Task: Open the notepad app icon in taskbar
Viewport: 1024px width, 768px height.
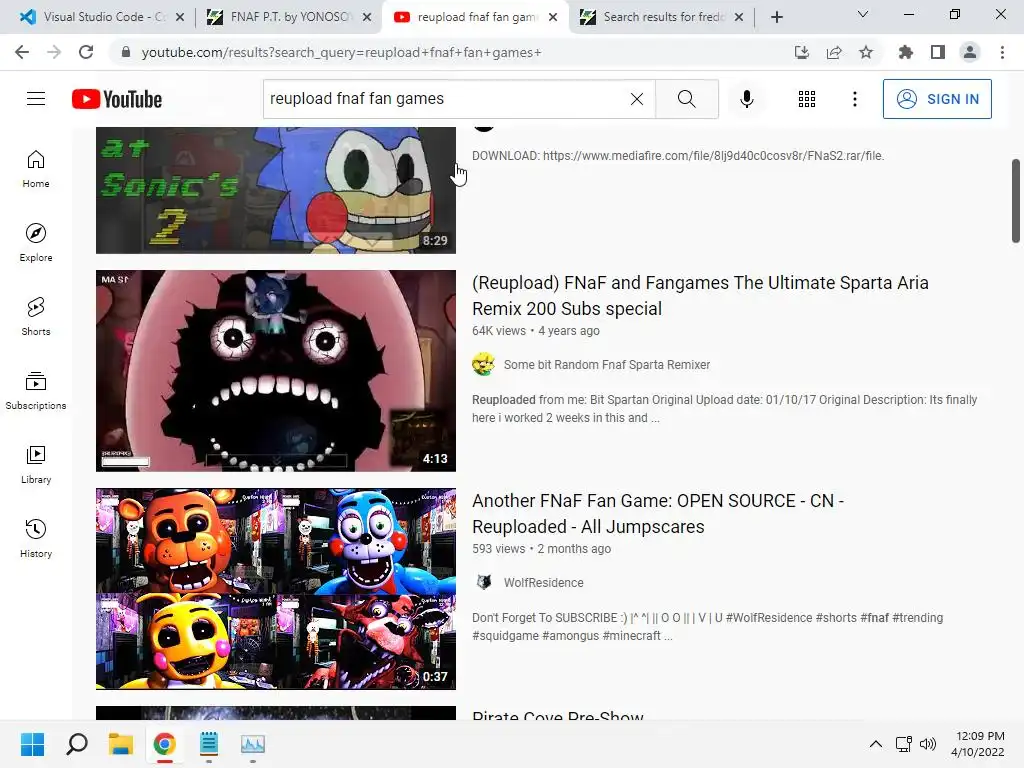Action: [209, 744]
